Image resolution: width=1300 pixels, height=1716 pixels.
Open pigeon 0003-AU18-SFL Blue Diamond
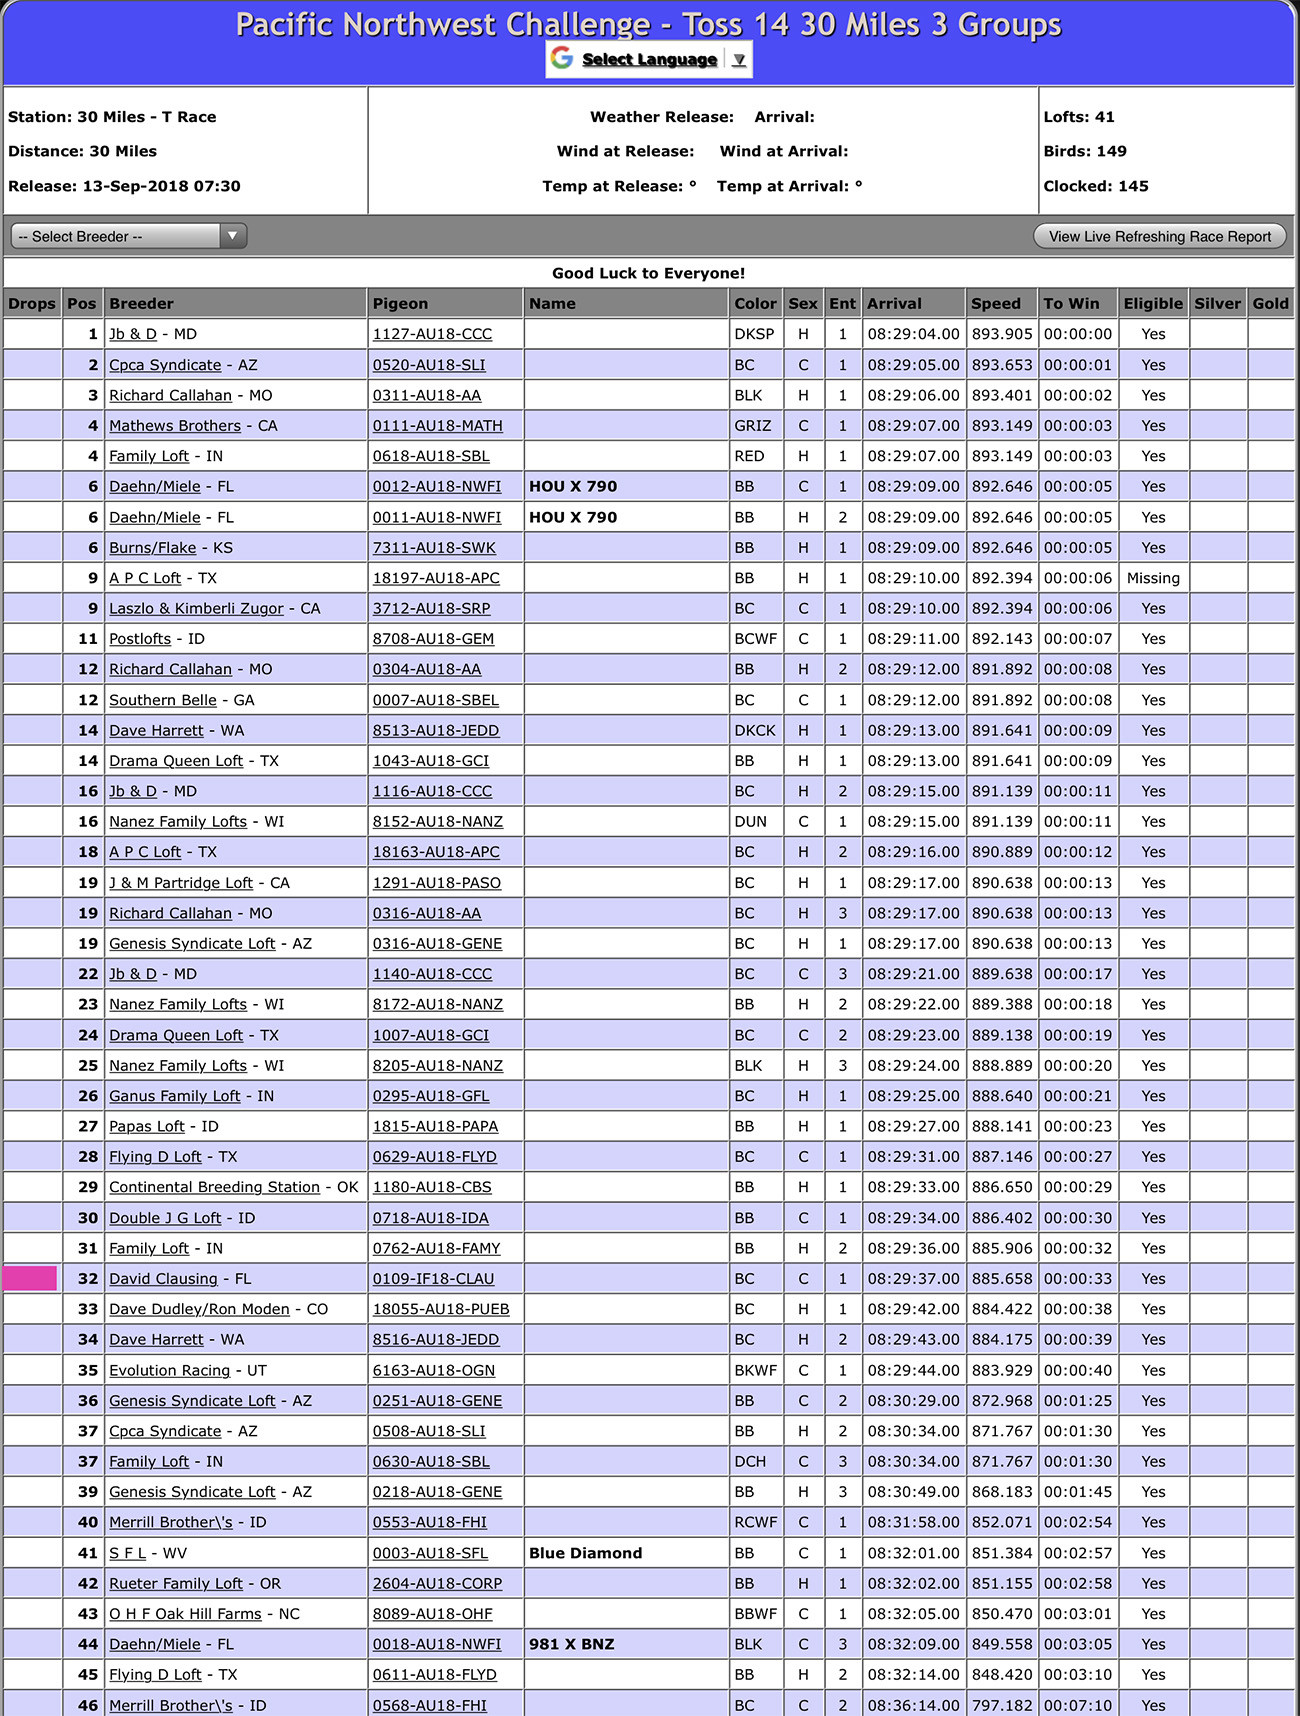[x=430, y=1553]
